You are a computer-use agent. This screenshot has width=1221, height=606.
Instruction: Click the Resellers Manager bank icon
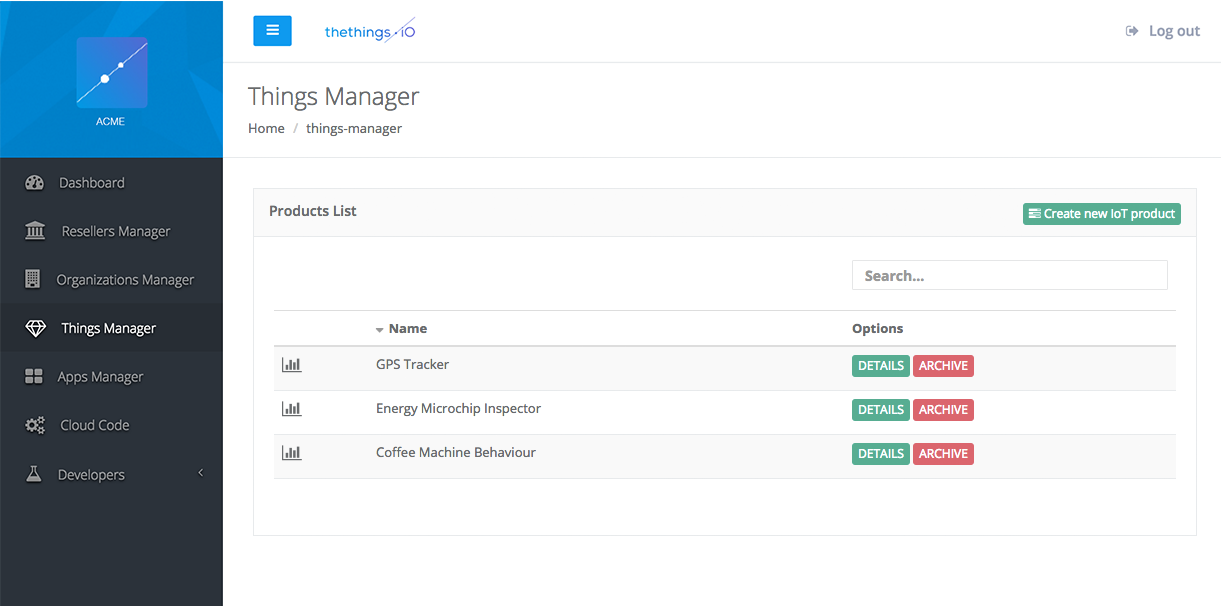[35, 231]
